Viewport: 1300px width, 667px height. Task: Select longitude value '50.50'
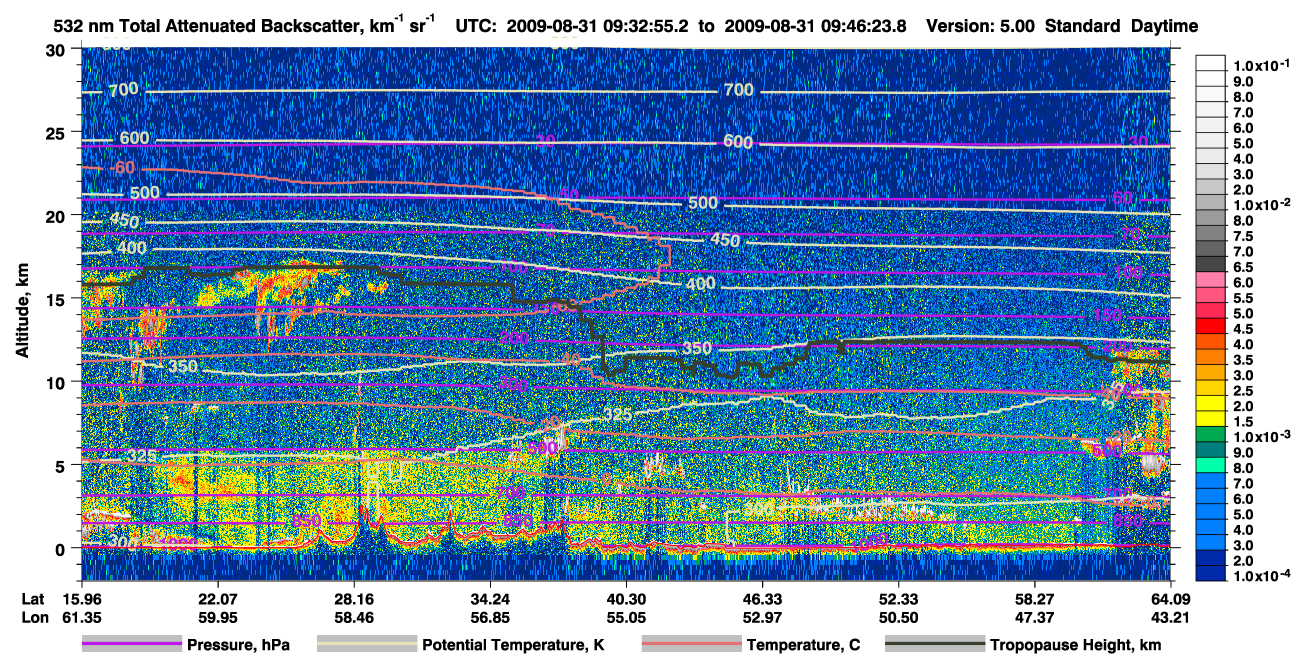tap(898, 618)
